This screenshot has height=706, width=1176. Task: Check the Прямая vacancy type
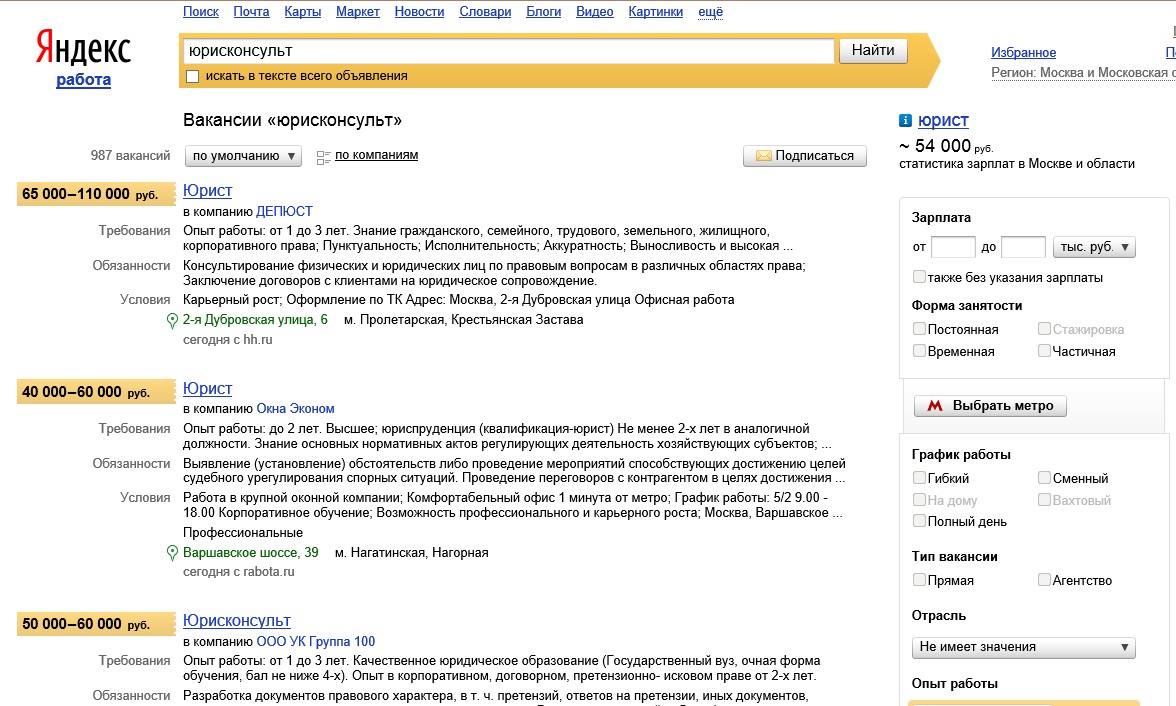coord(919,579)
